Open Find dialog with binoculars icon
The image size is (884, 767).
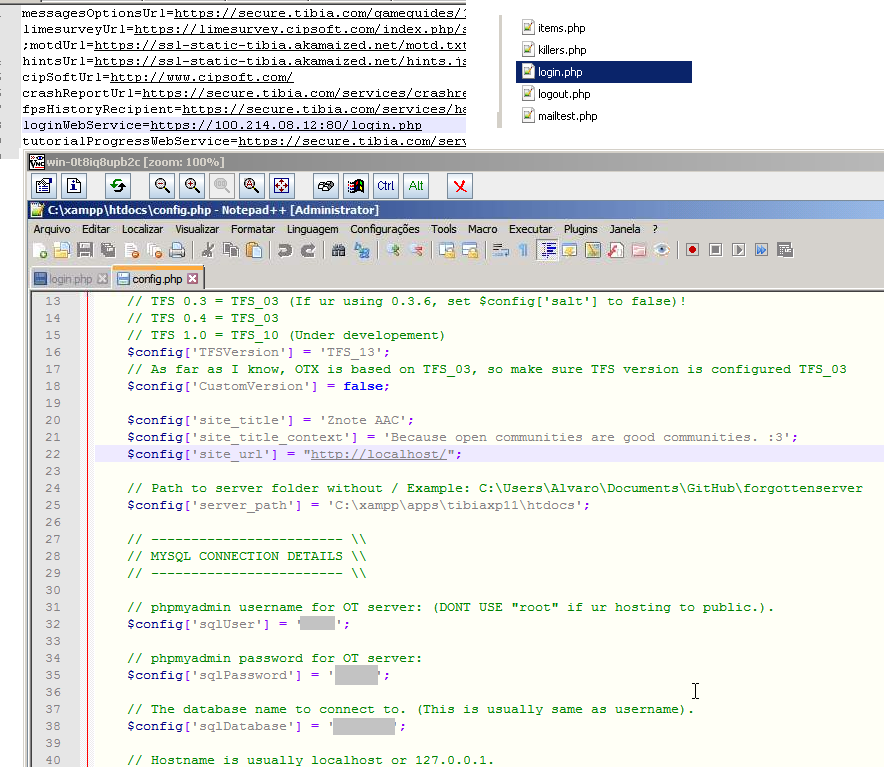point(338,250)
